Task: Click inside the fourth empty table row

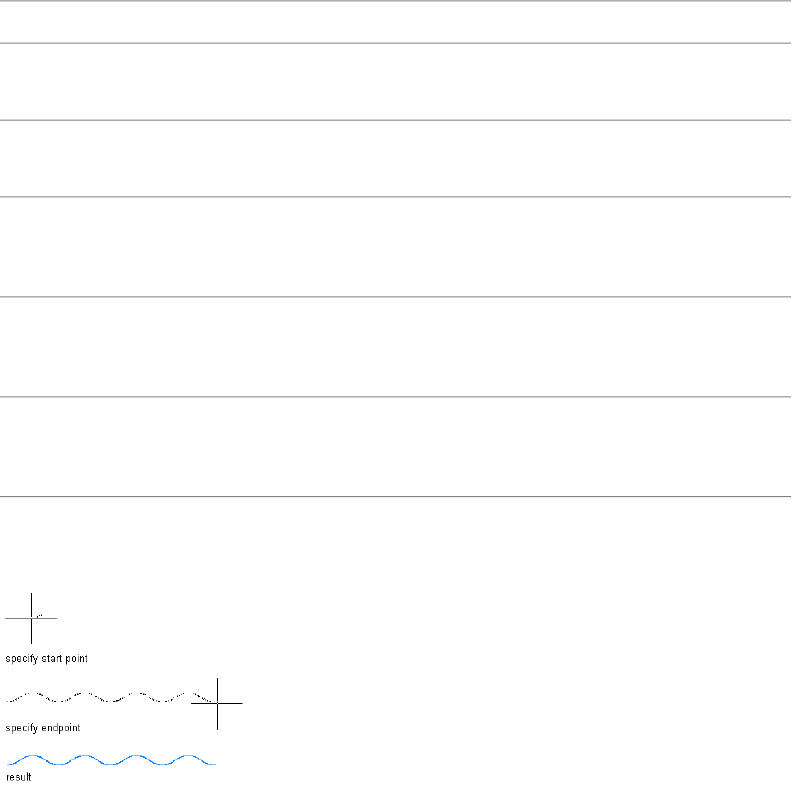Action: pos(396,246)
